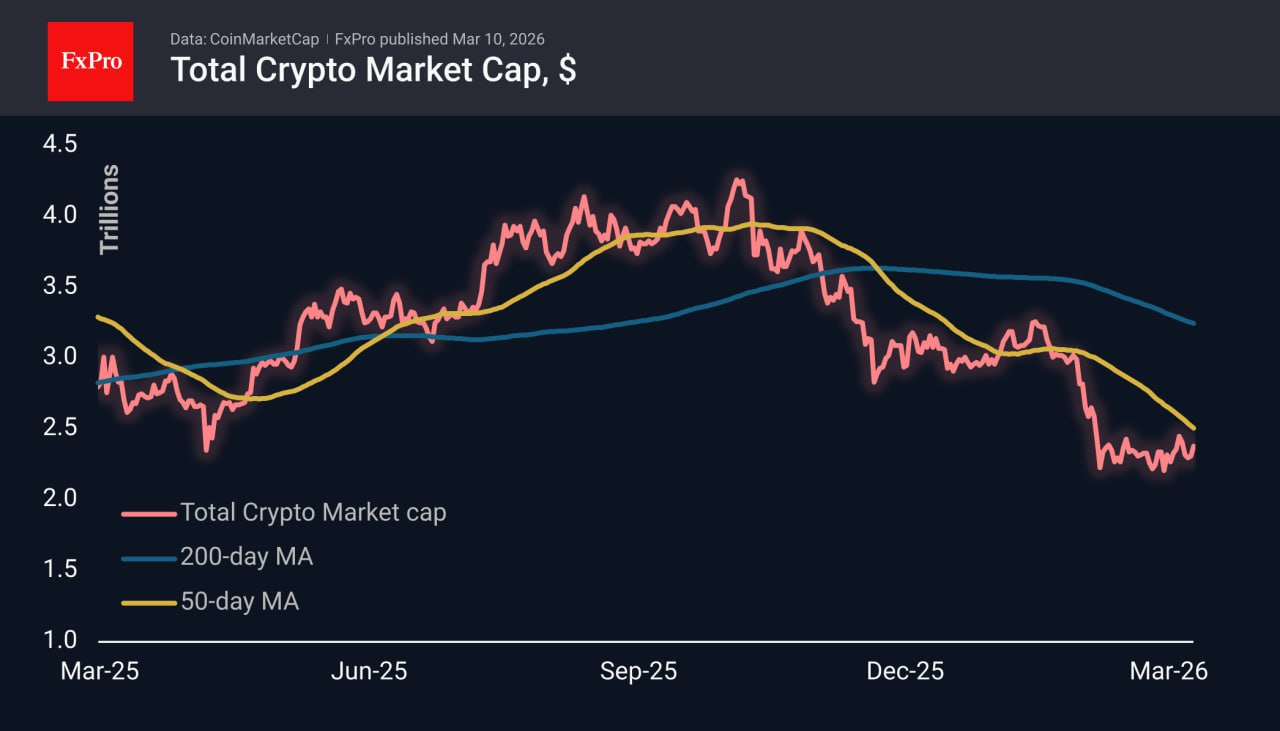Click the 3.0 y-axis value
Image resolution: width=1280 pixels, height=731 pixels.
(59, 357)
